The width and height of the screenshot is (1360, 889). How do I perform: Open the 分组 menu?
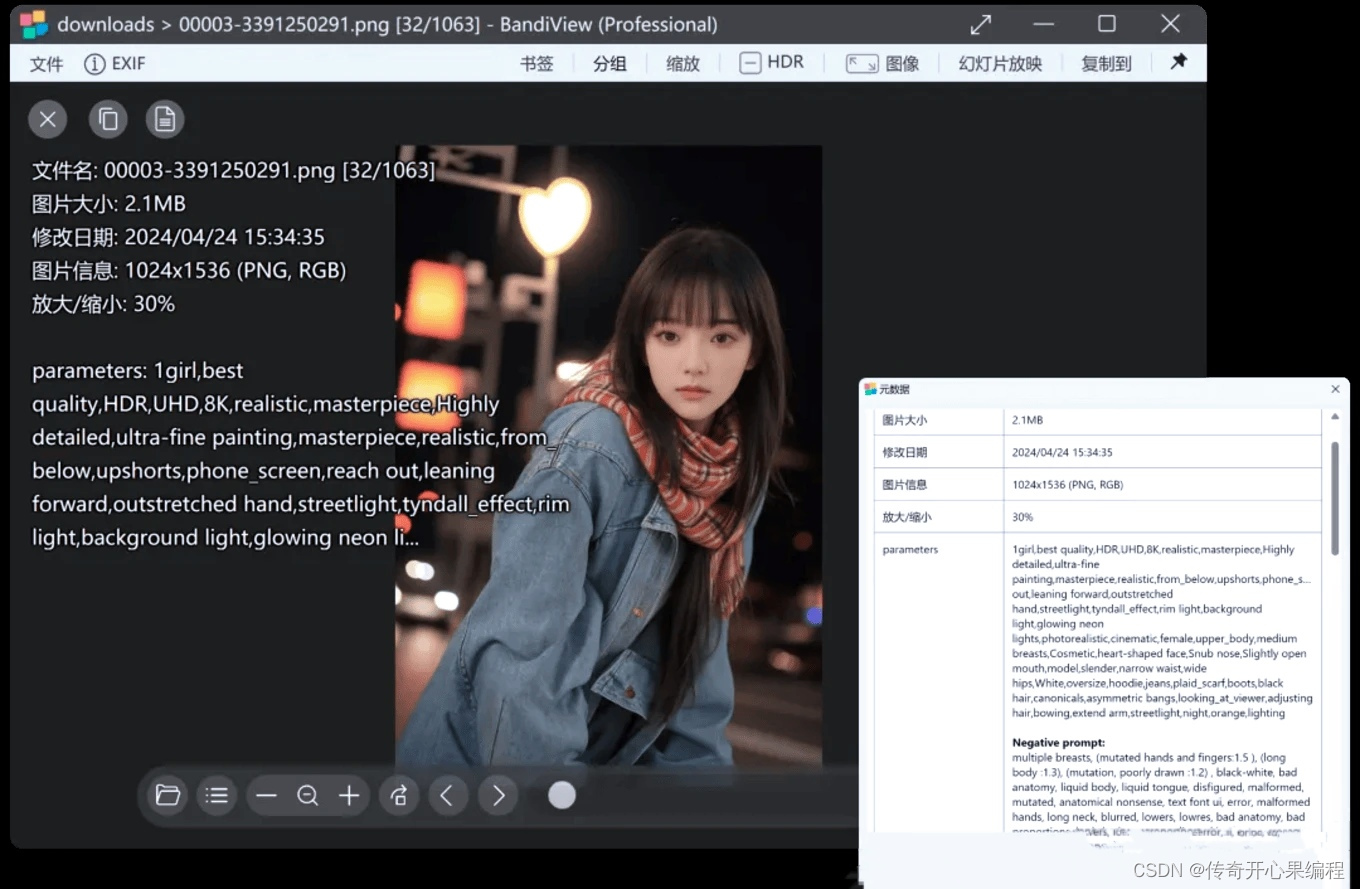[610, 64]
